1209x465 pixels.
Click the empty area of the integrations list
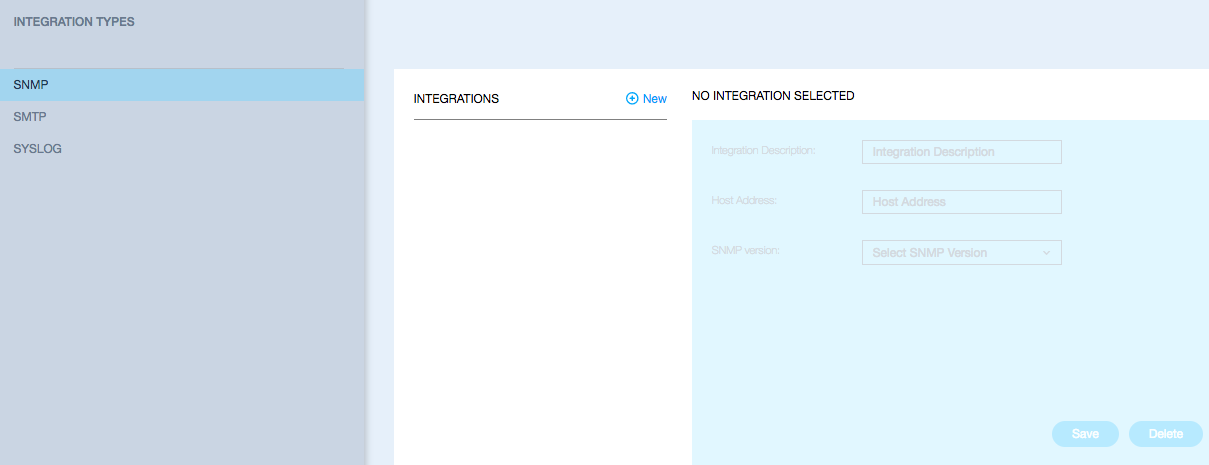tap(540, 290)
